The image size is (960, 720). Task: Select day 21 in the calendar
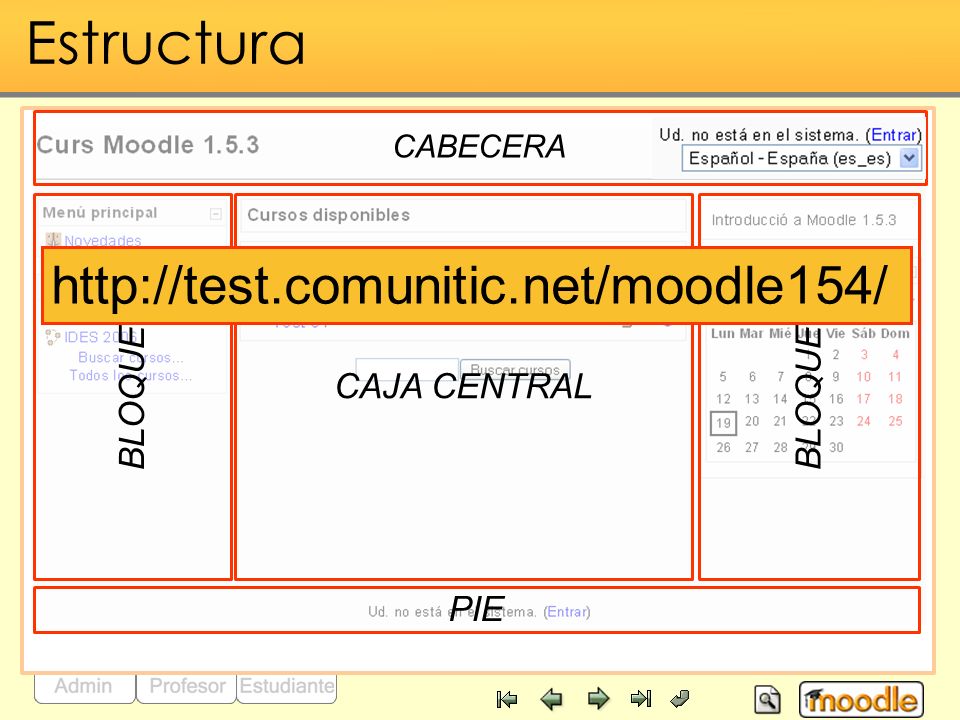[780, 421]
